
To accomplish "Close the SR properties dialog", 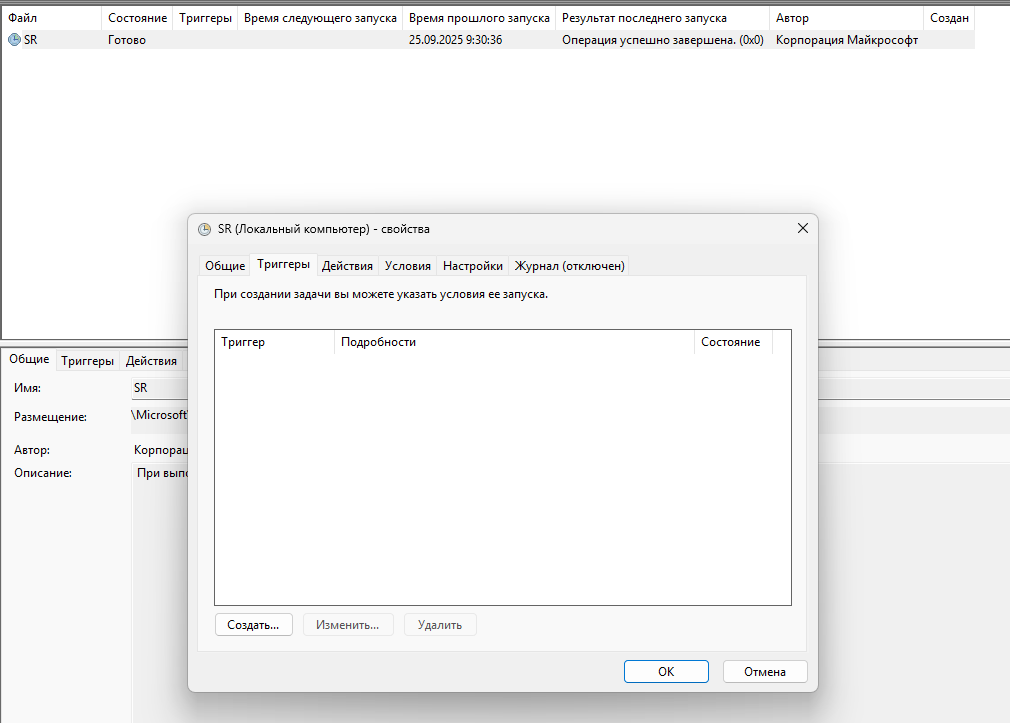I will (803, 228).
